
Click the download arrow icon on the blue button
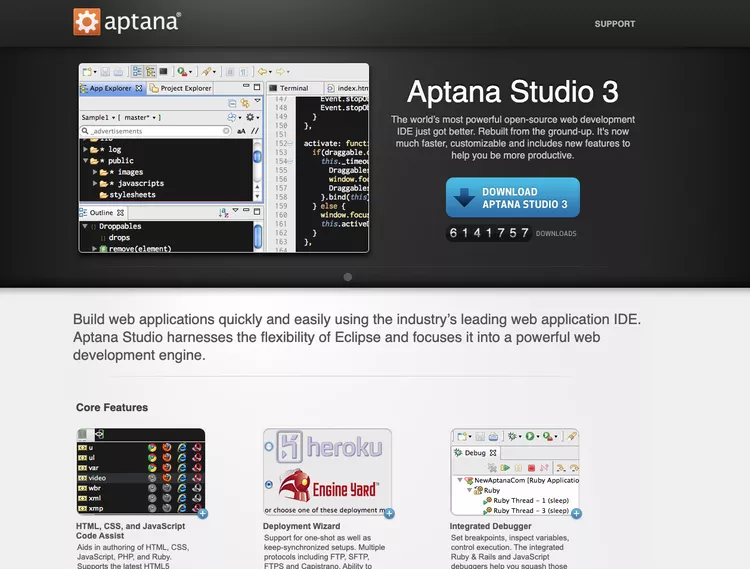pyautogui.click(x=464, y=197)
